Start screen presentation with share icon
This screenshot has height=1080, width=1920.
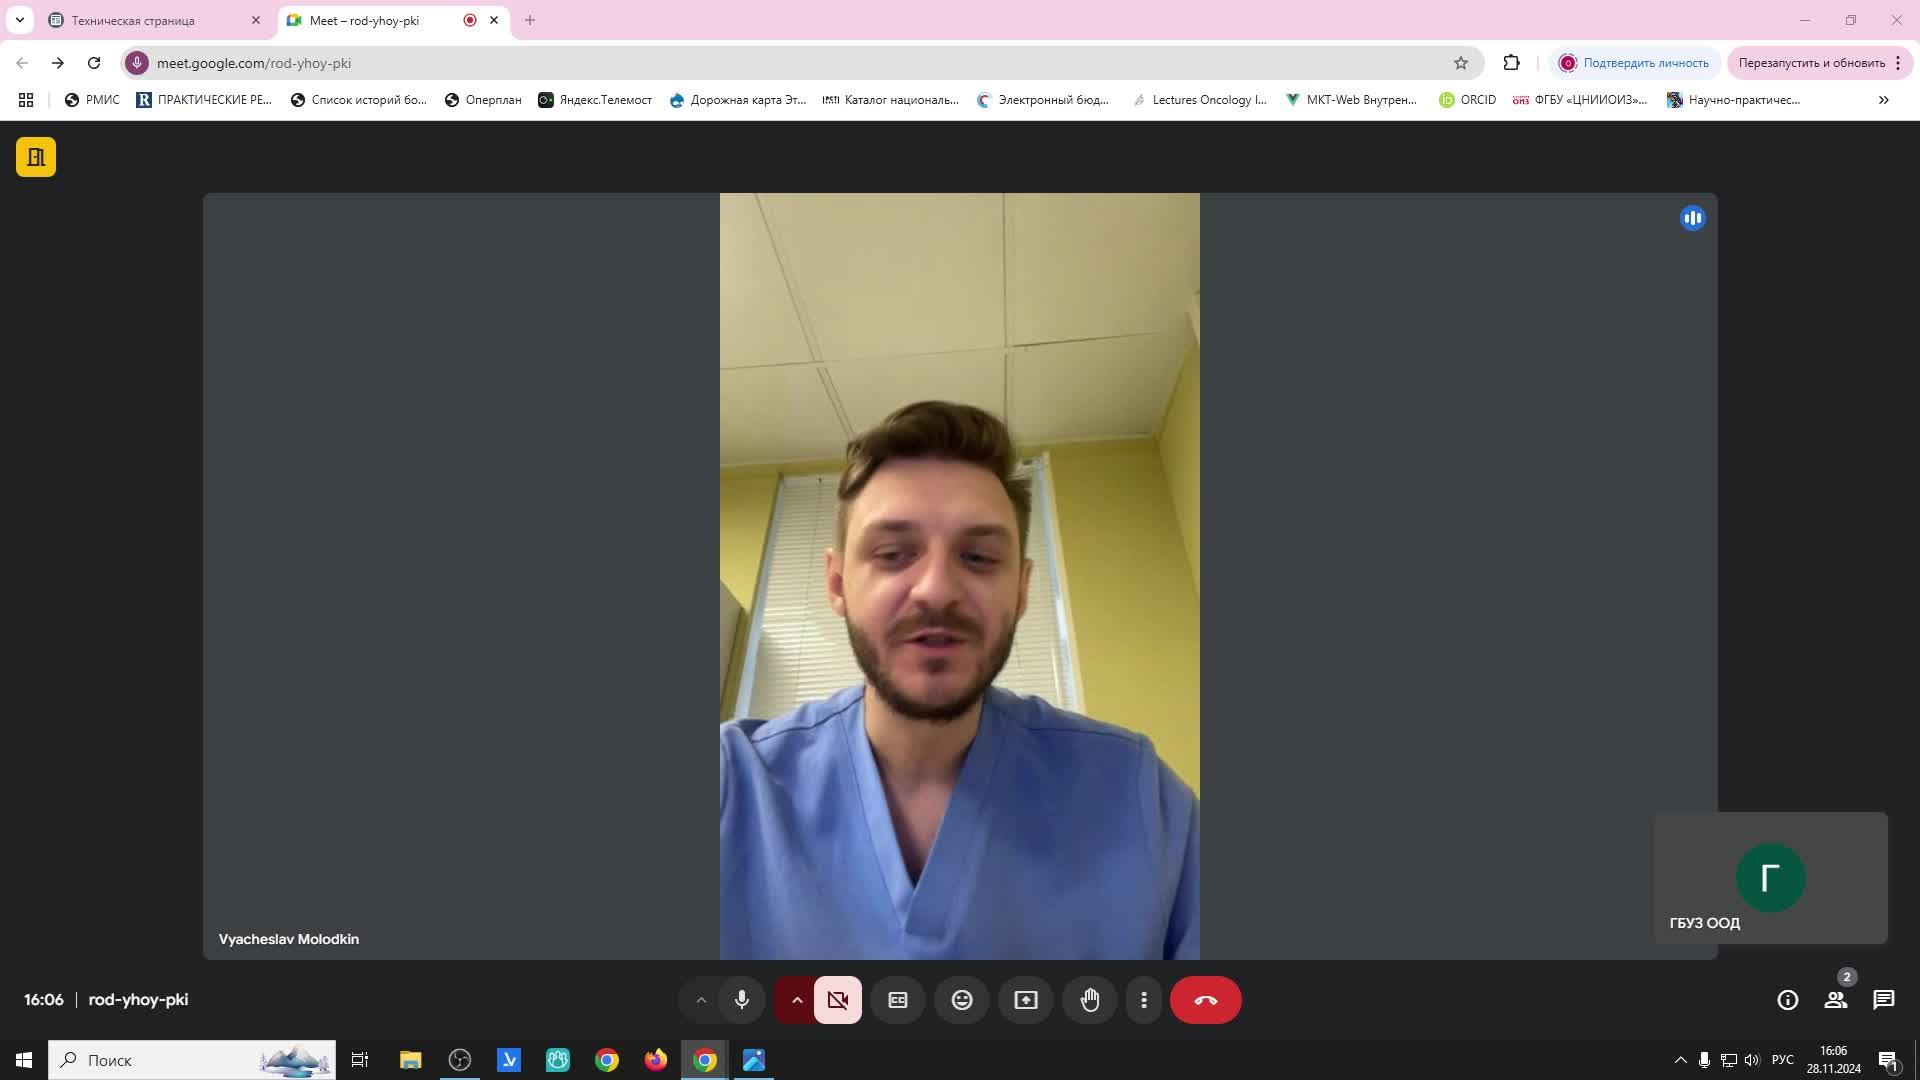[1025, 1000]
